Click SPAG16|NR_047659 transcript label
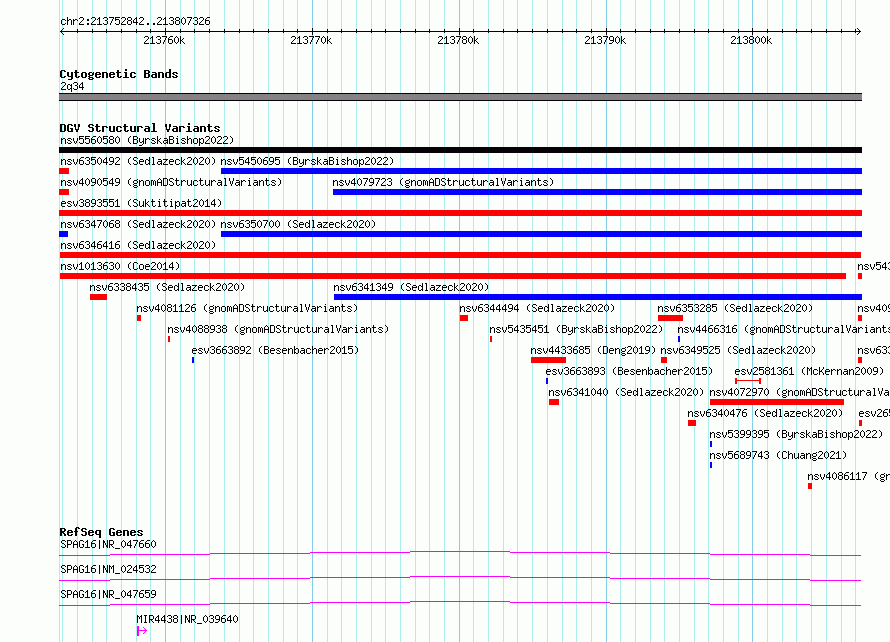This screenshot has height=642, width=890. point(108,594)
